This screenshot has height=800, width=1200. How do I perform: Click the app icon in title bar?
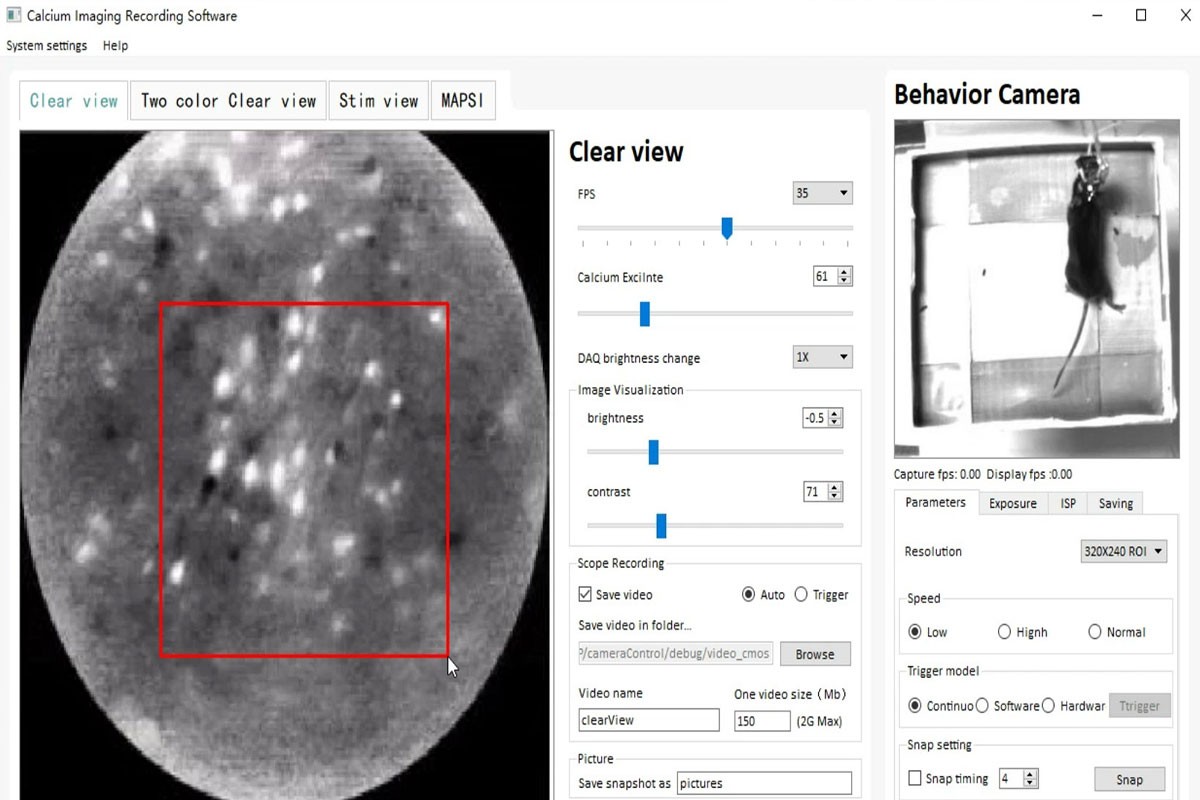pos(13,16)
